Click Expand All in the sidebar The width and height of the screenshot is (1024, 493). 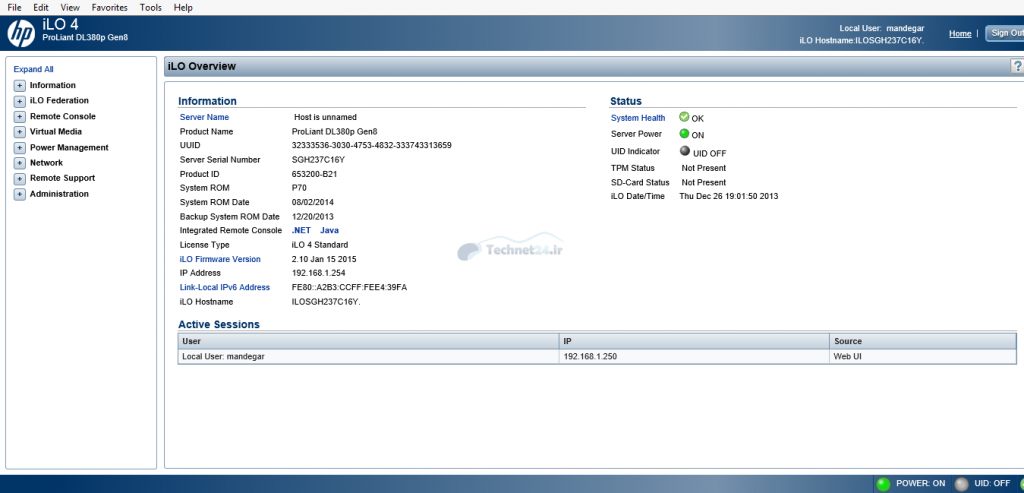click(33, 69)
